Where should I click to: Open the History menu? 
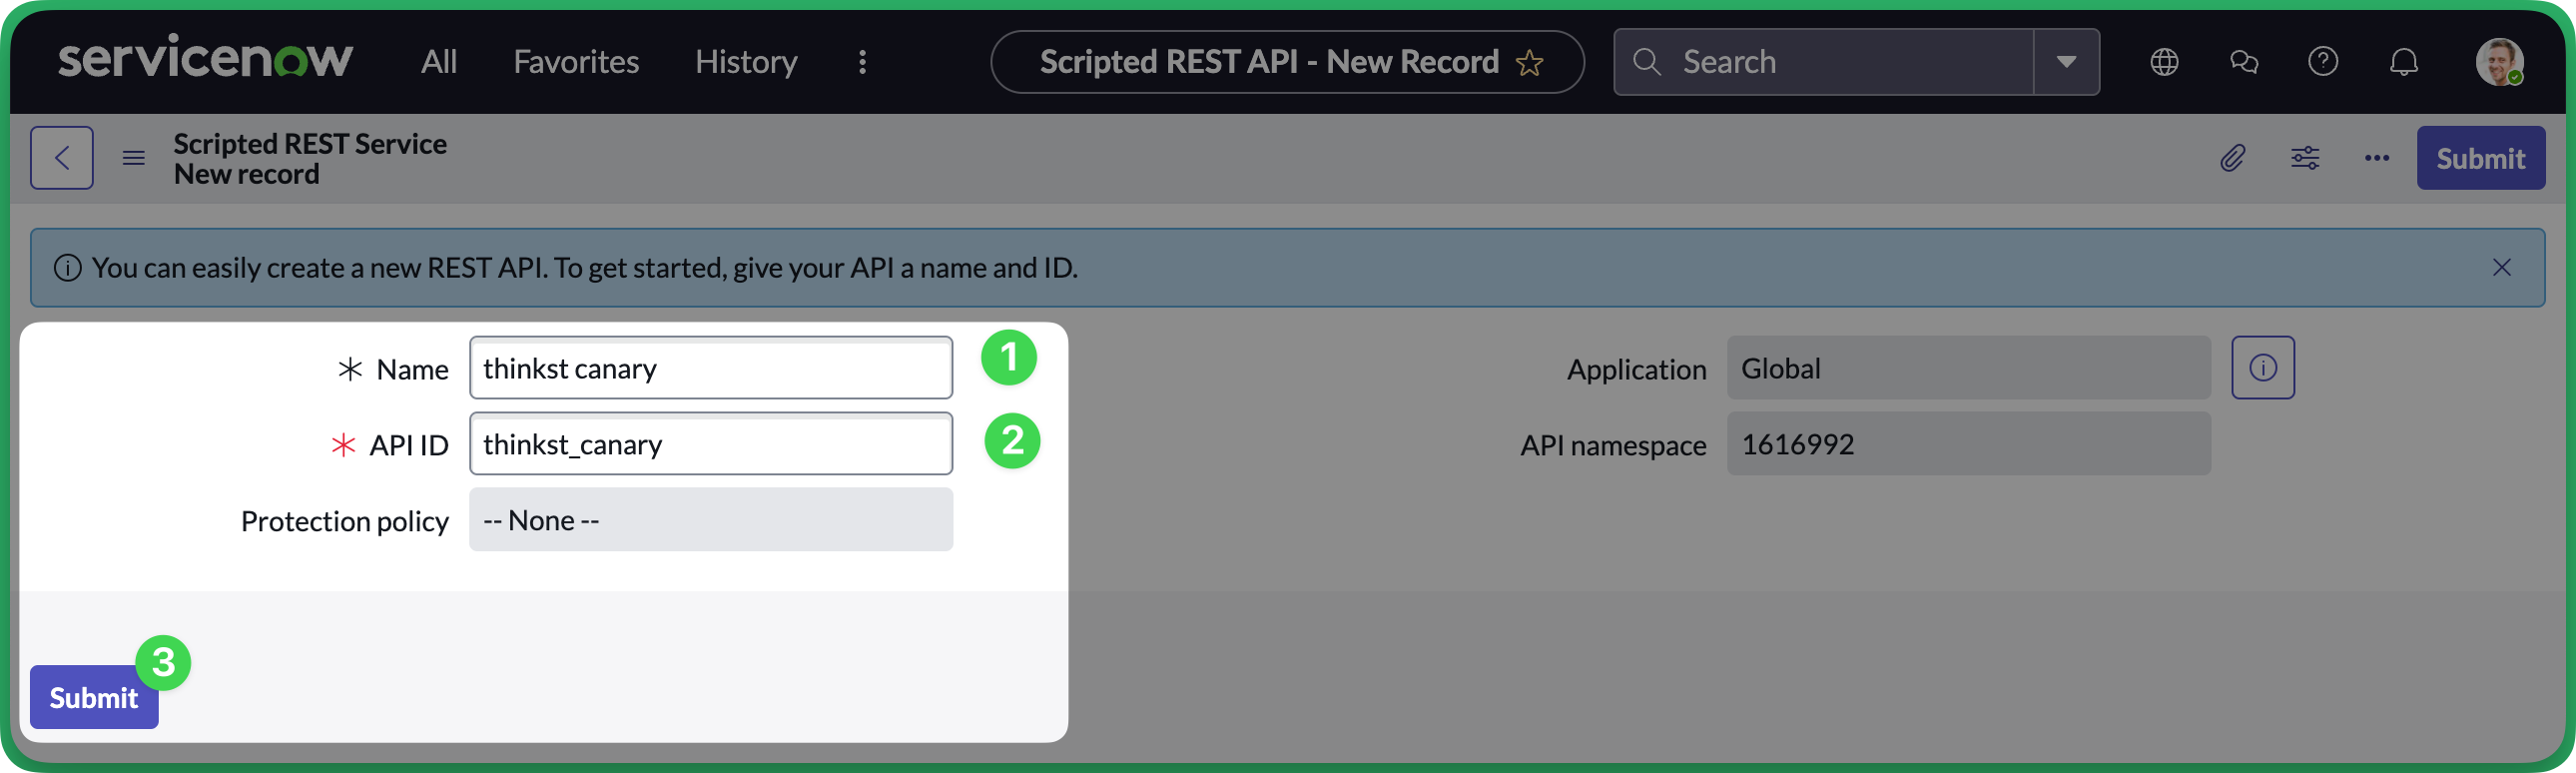coord(746,62)
